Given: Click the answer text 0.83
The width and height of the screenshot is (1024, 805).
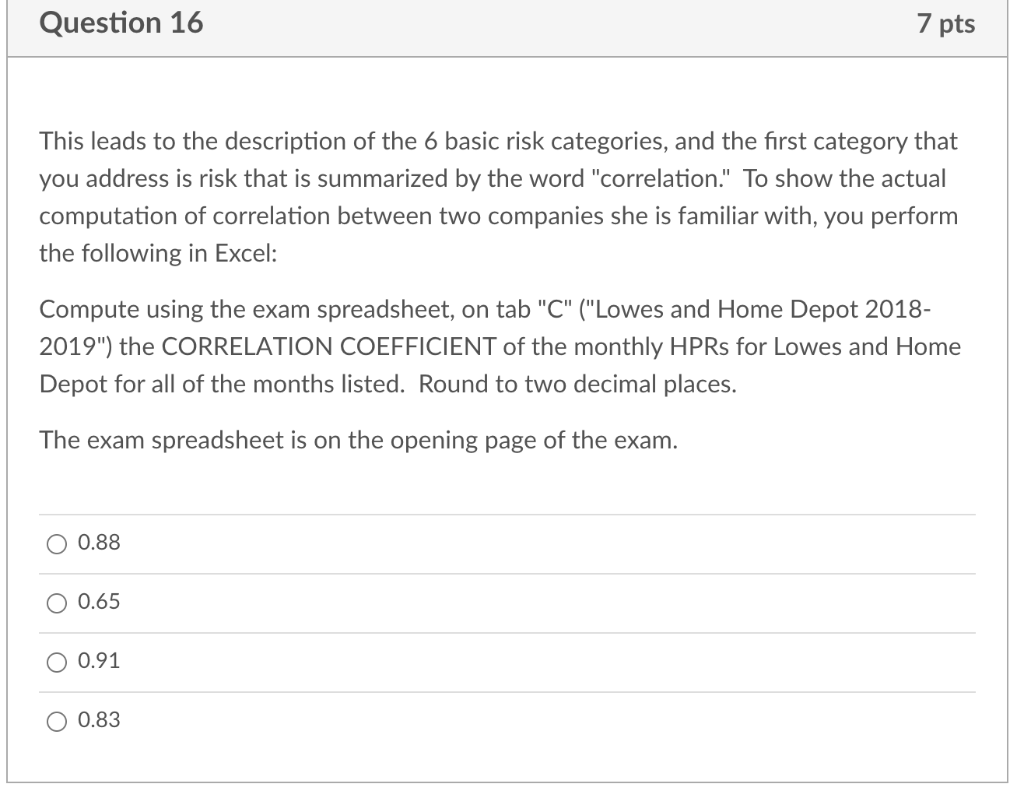Looking at the screenshot, I should click(98, 720).
